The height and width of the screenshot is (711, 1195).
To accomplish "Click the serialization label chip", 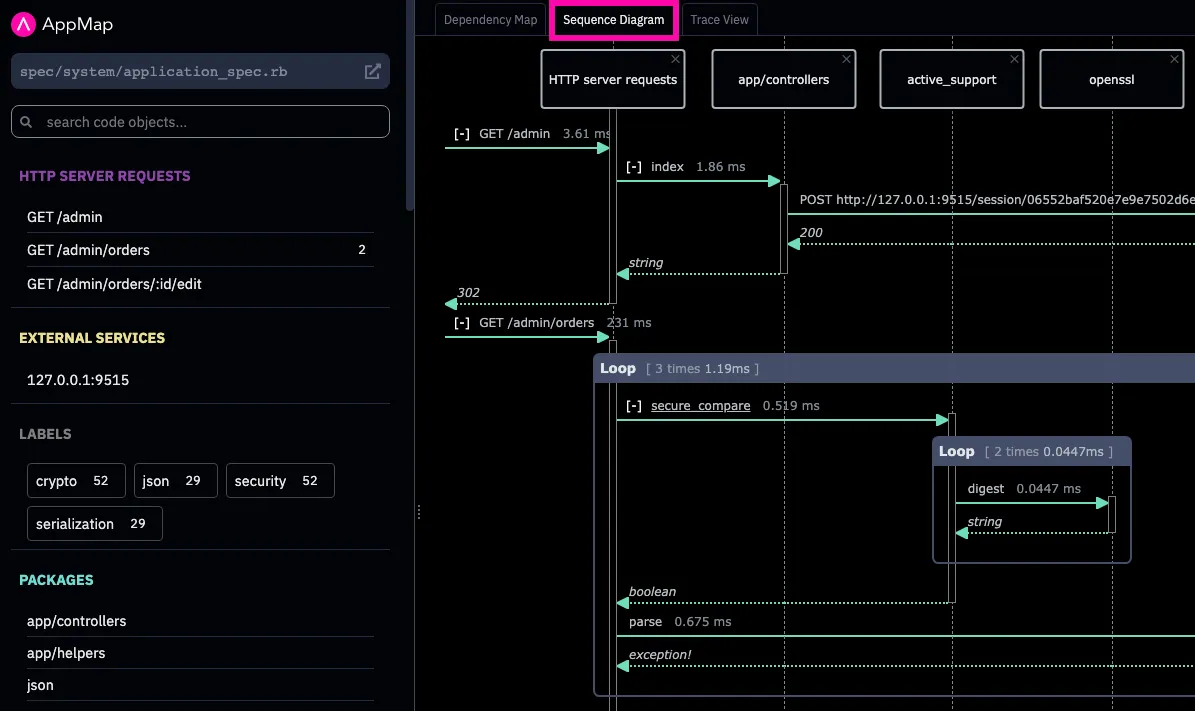I will point(95,524).
